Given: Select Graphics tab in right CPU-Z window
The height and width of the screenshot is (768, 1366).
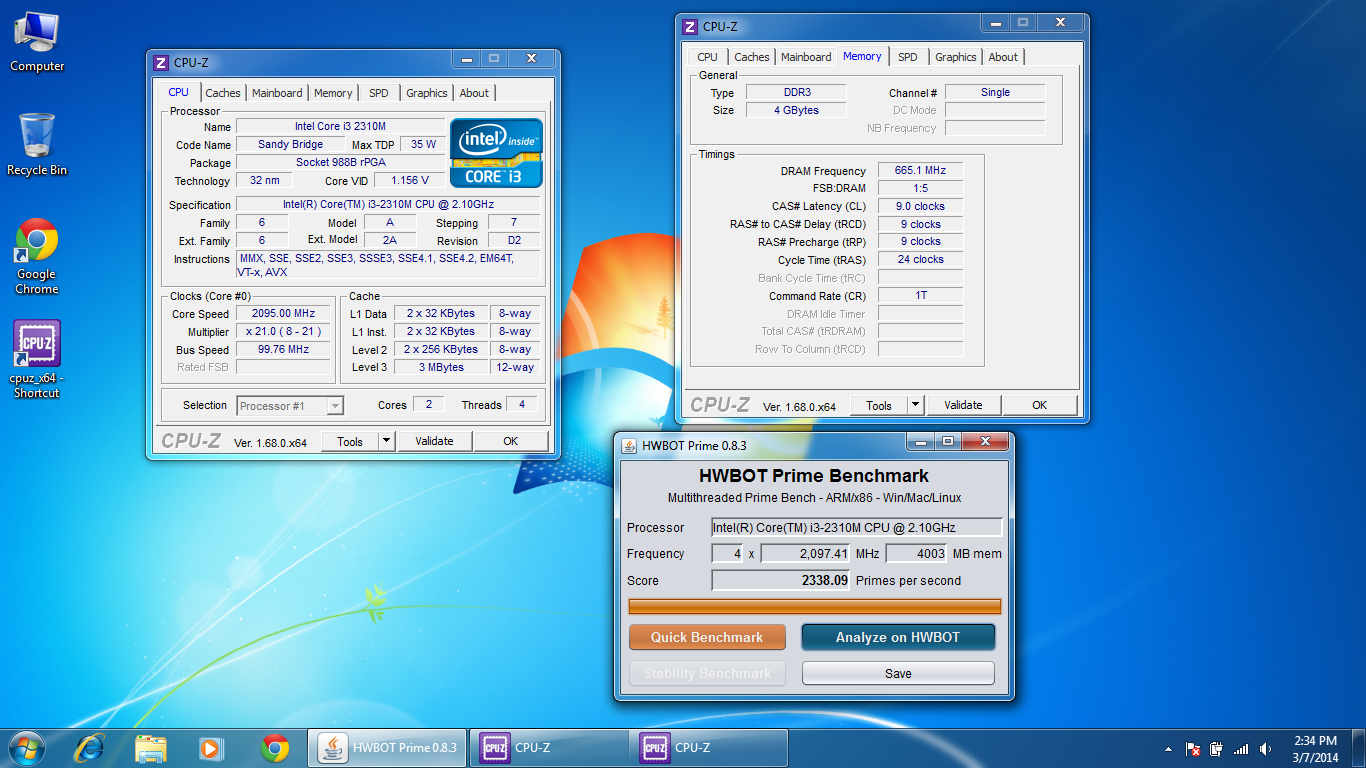Looking at the screenshot, I should click(x=956, y=57).
